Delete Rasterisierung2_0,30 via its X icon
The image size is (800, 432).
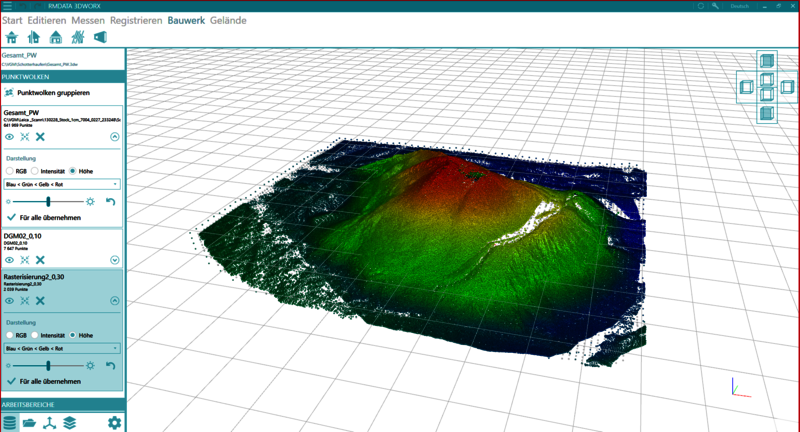pos(40,301)
